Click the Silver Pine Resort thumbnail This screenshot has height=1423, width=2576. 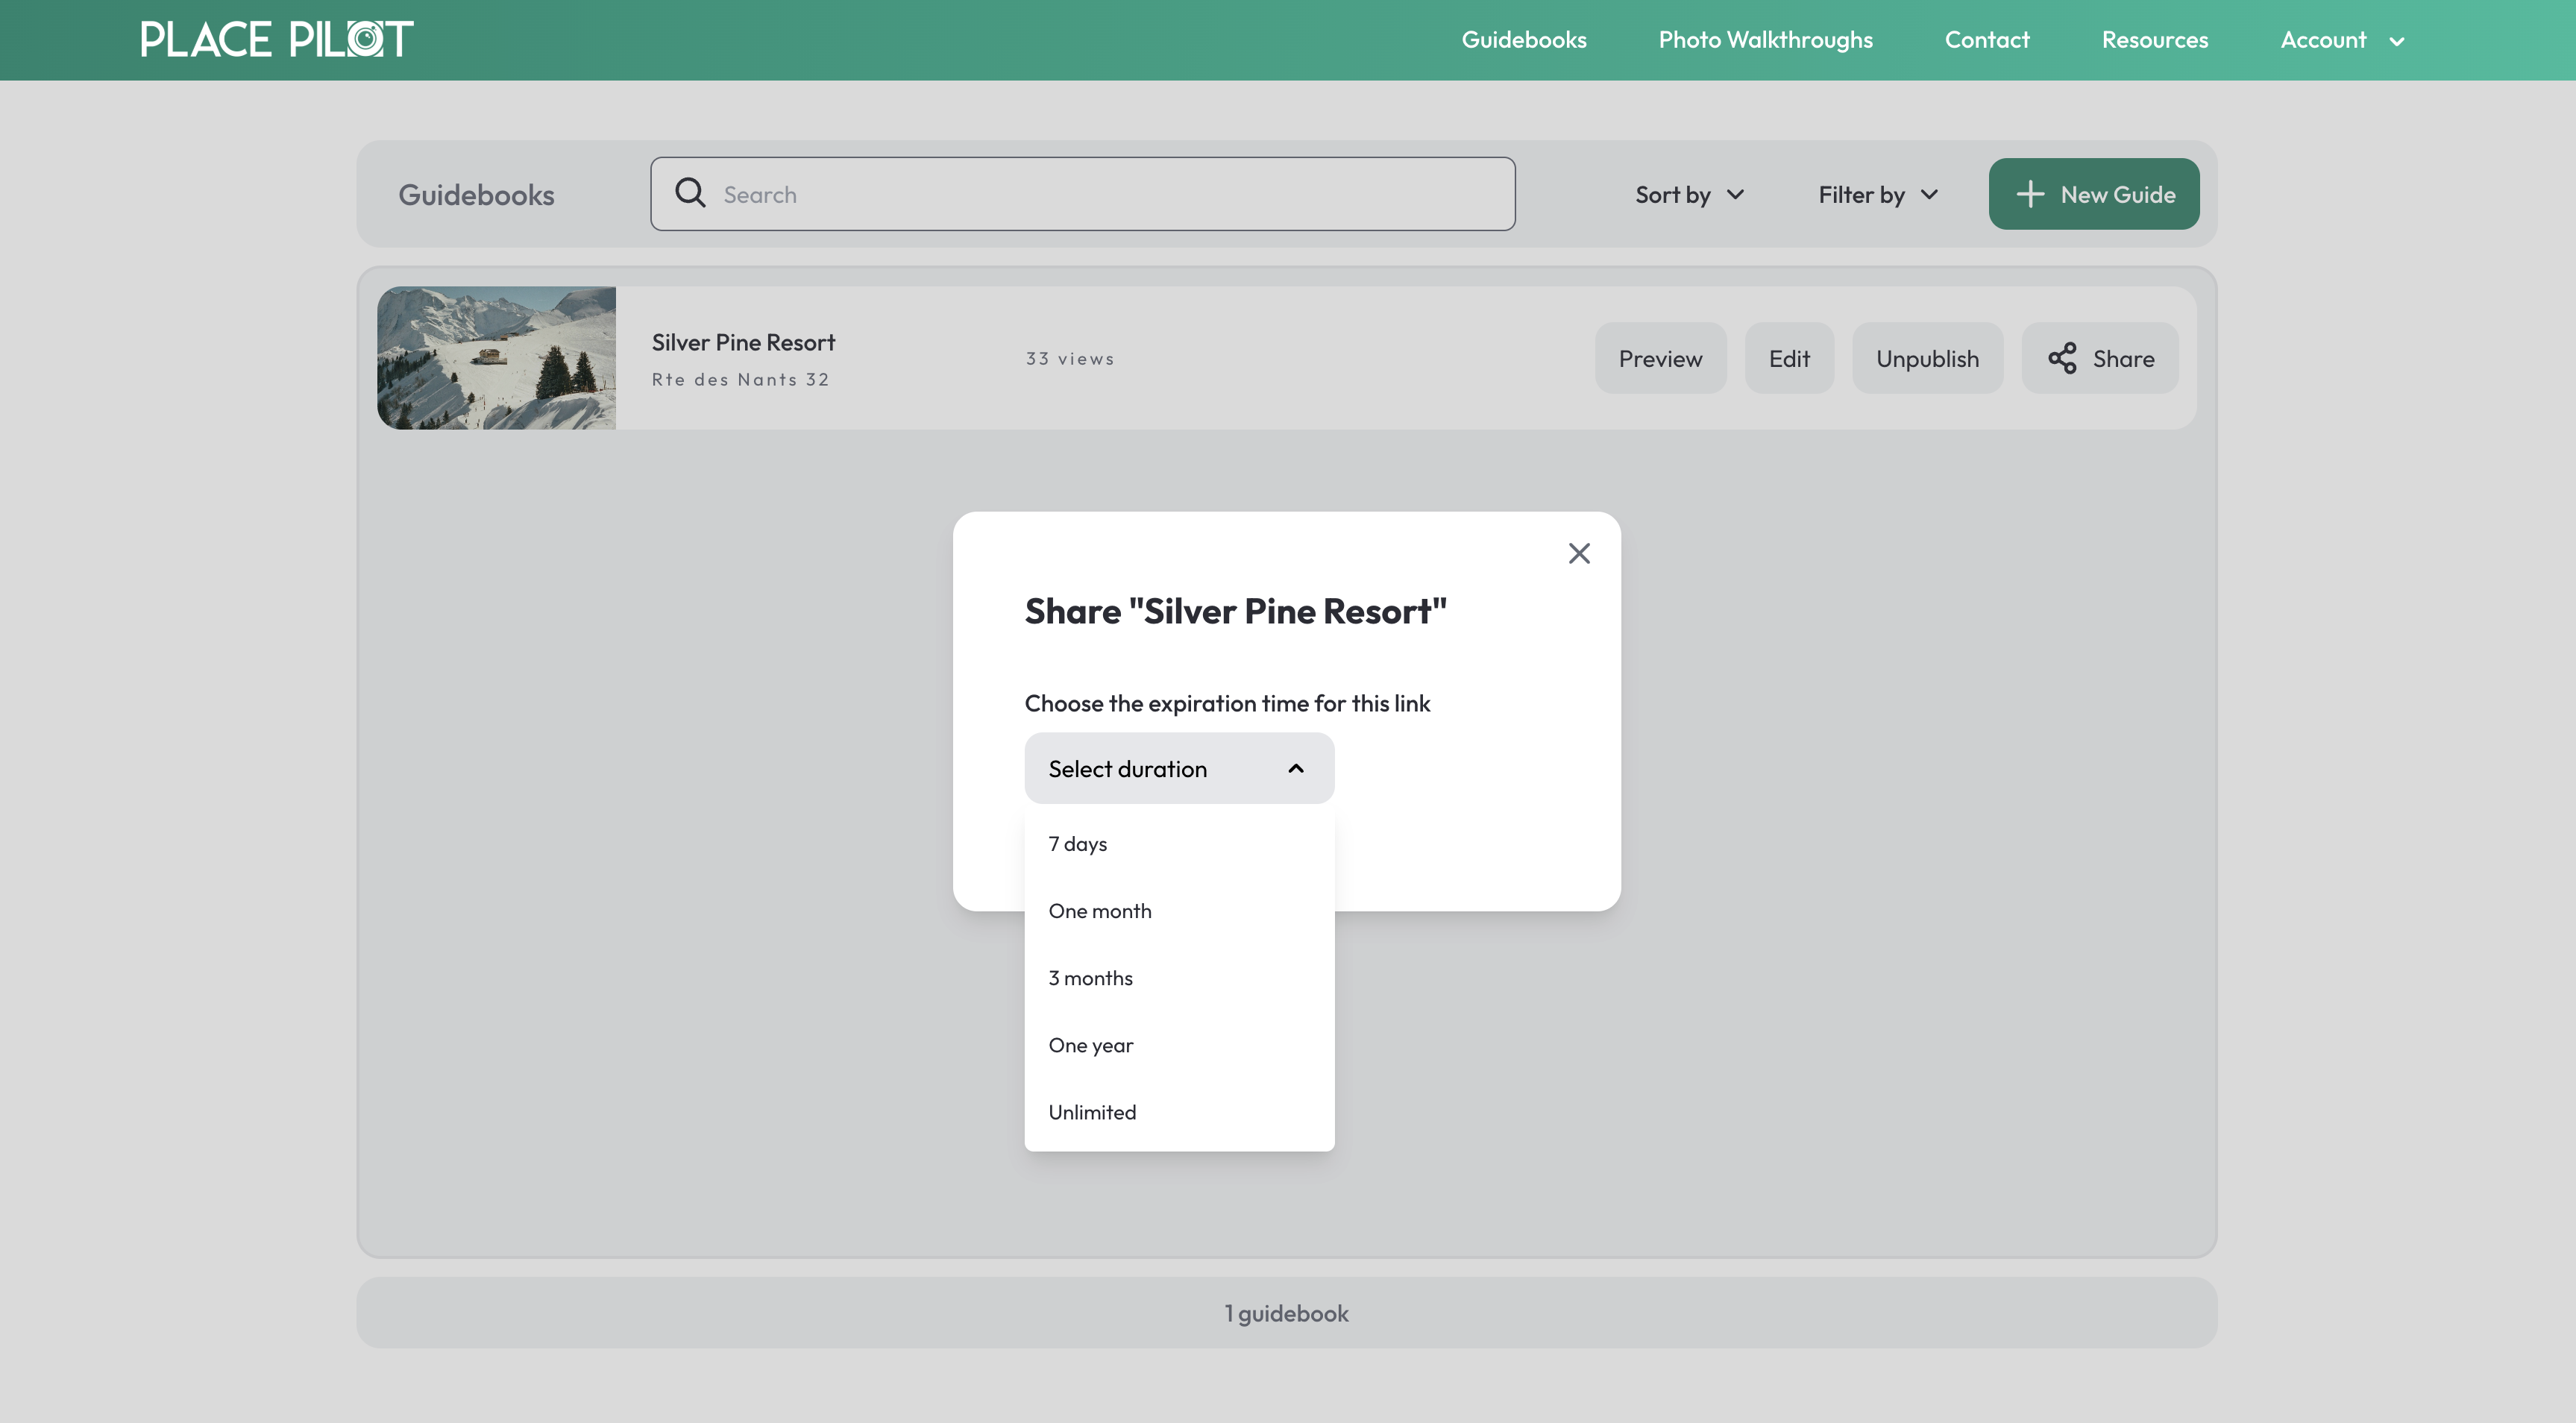tap(496, 358)
